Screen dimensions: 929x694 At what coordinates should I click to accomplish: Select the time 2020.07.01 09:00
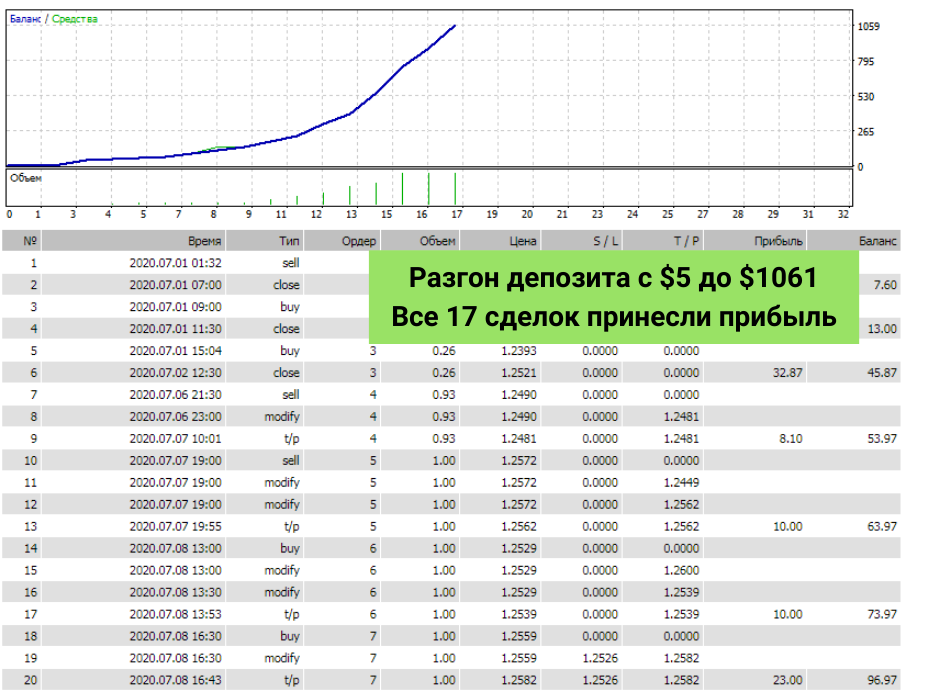175,306
